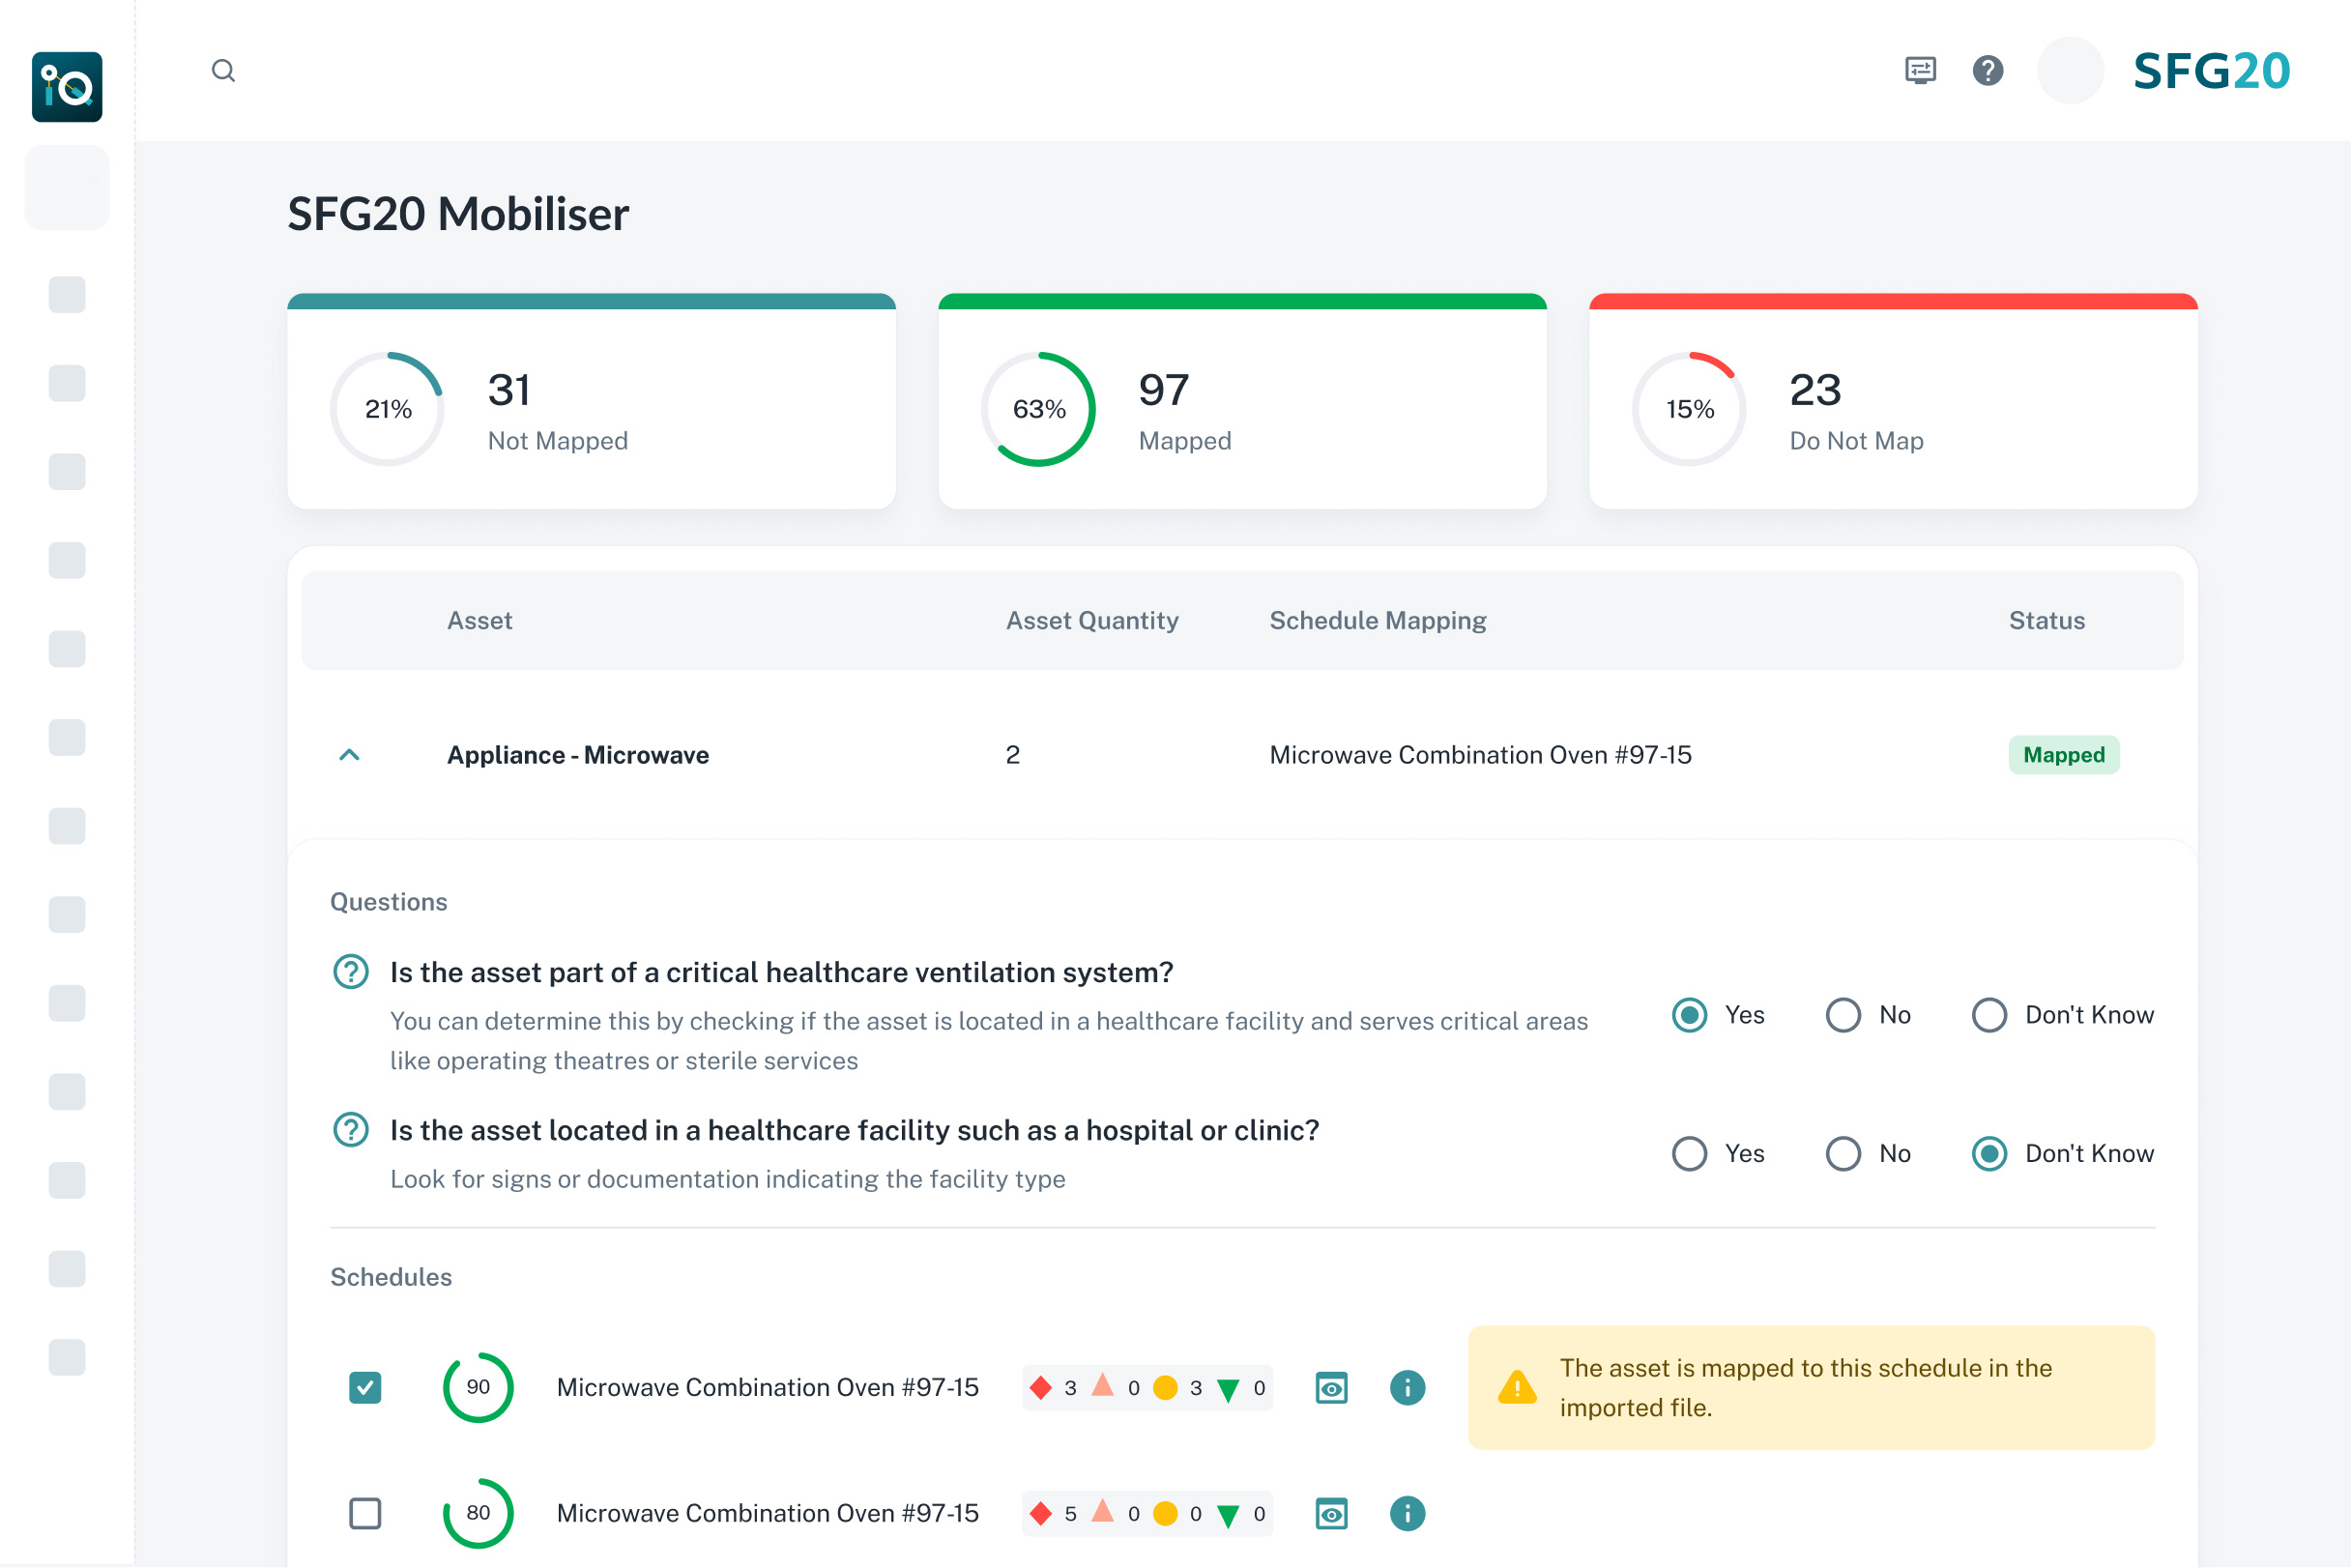
Task: Click the IQ app logo in the top-left corner
Action: click(67, 87)
